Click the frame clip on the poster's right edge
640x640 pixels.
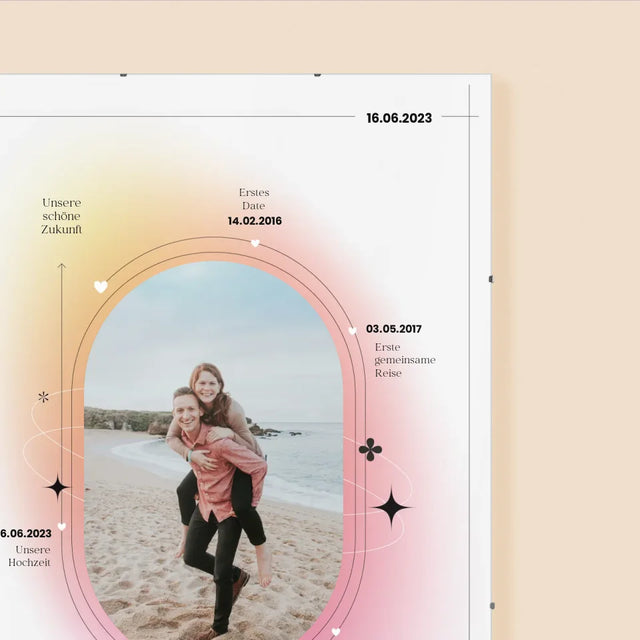tap(490, 279)
